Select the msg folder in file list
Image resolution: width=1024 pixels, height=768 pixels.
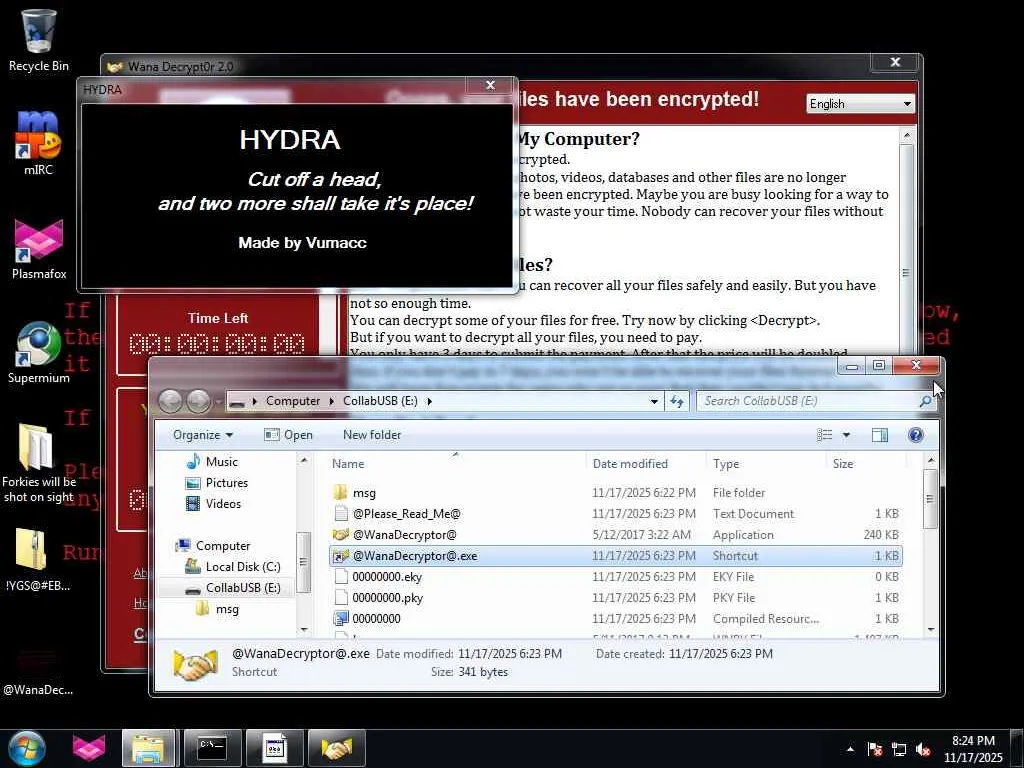point(615,493)
